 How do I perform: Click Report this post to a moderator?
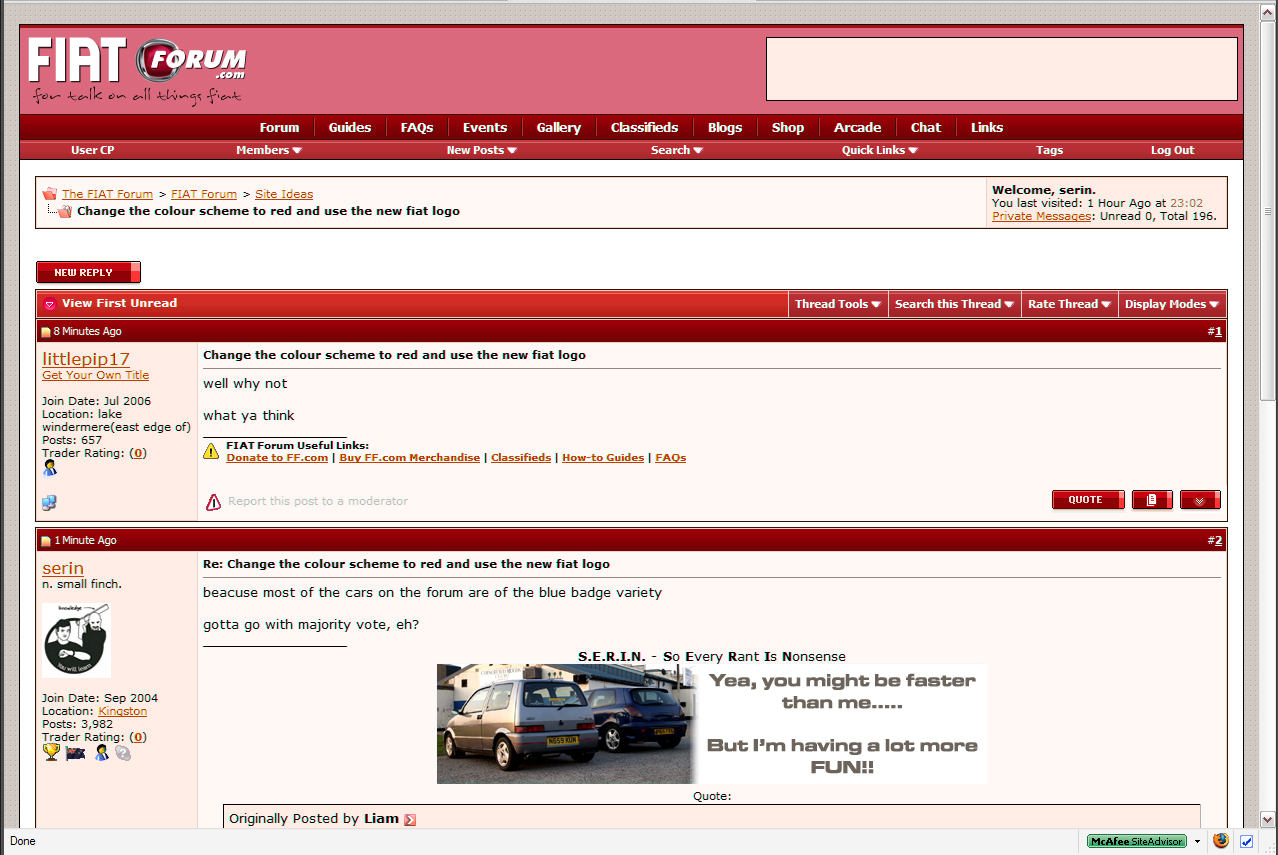tap(318, 501)
